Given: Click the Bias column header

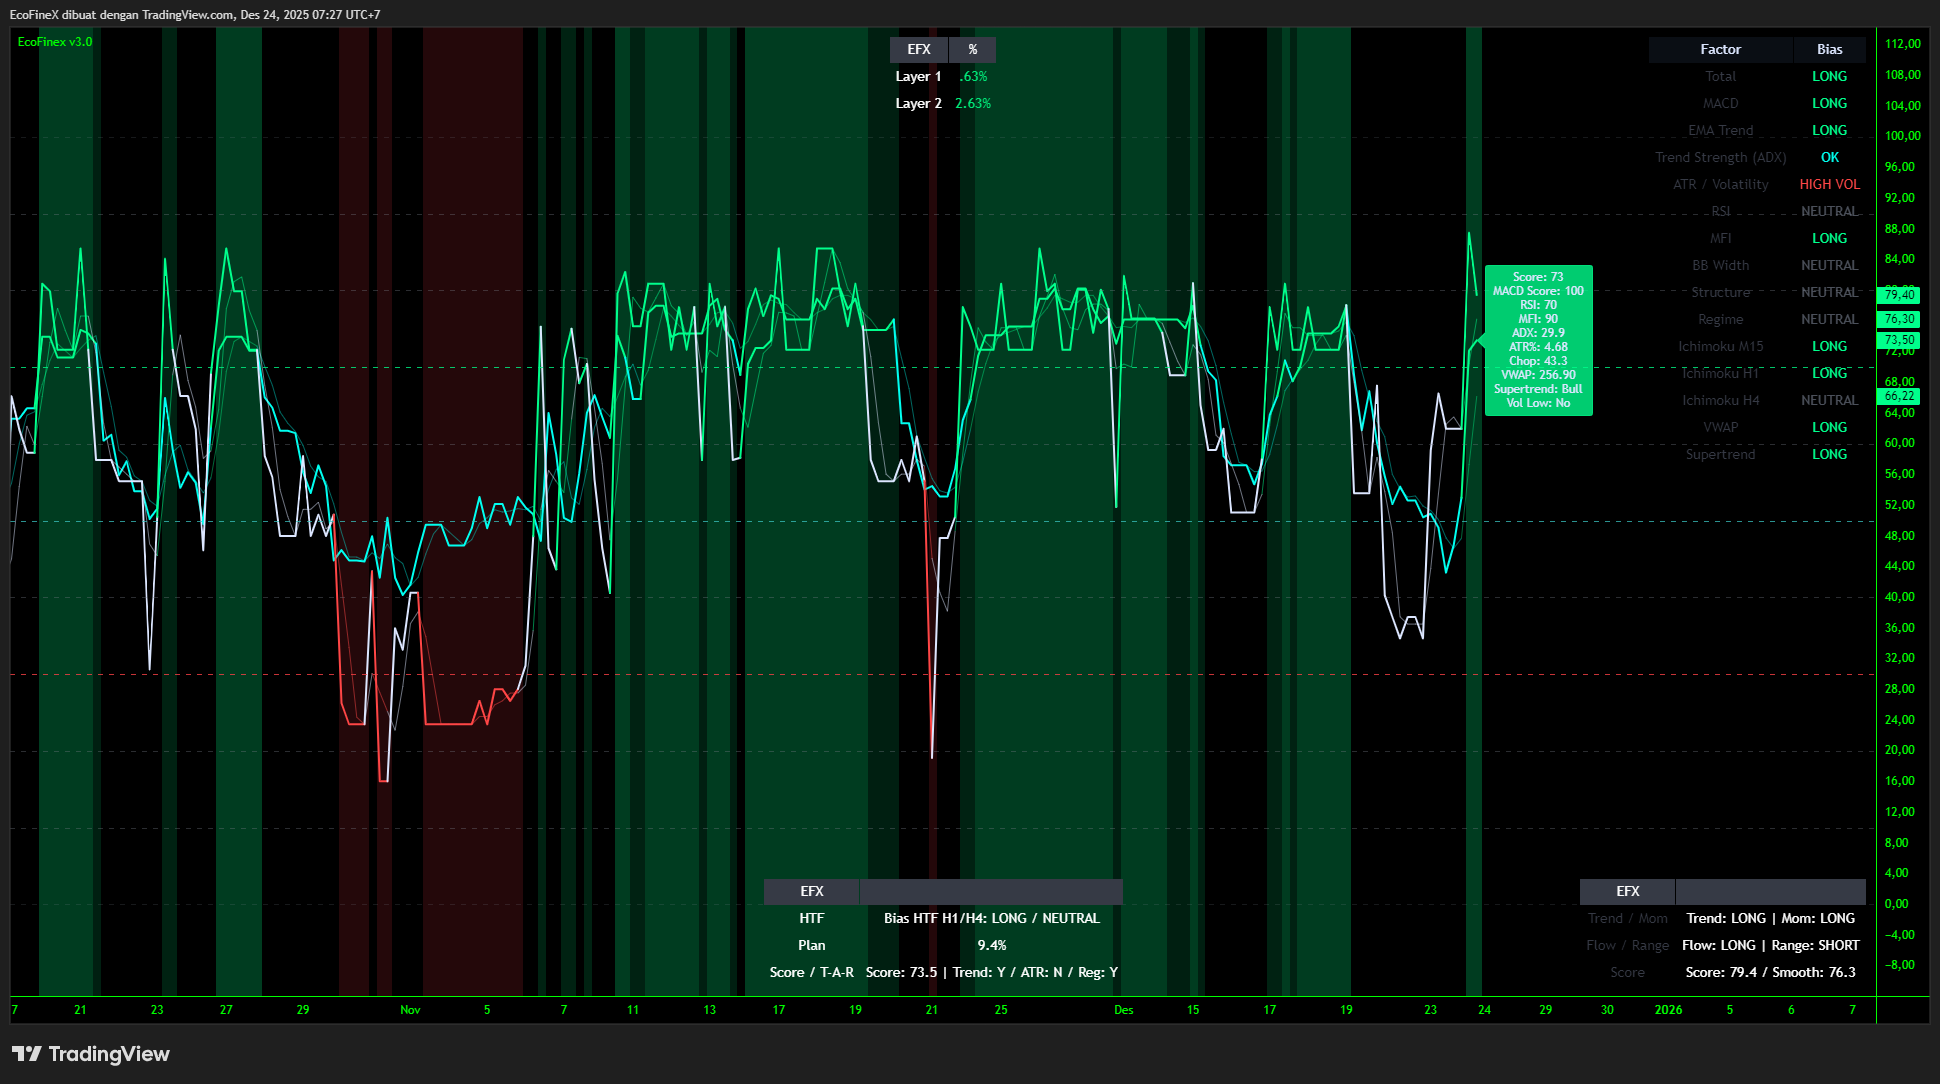Looking at the screenshot, I should pyautogui.click(x=1829, y=49).
